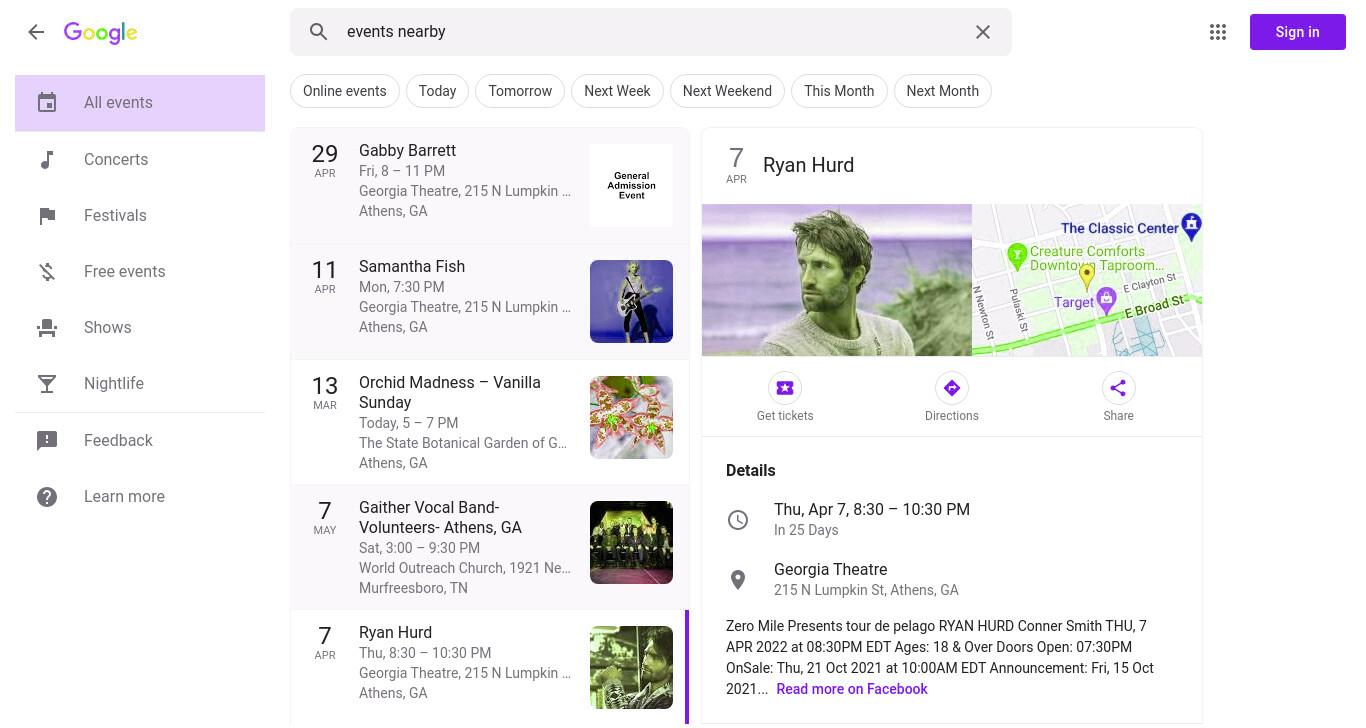Send Feedback from sidebar

(140, 440)
